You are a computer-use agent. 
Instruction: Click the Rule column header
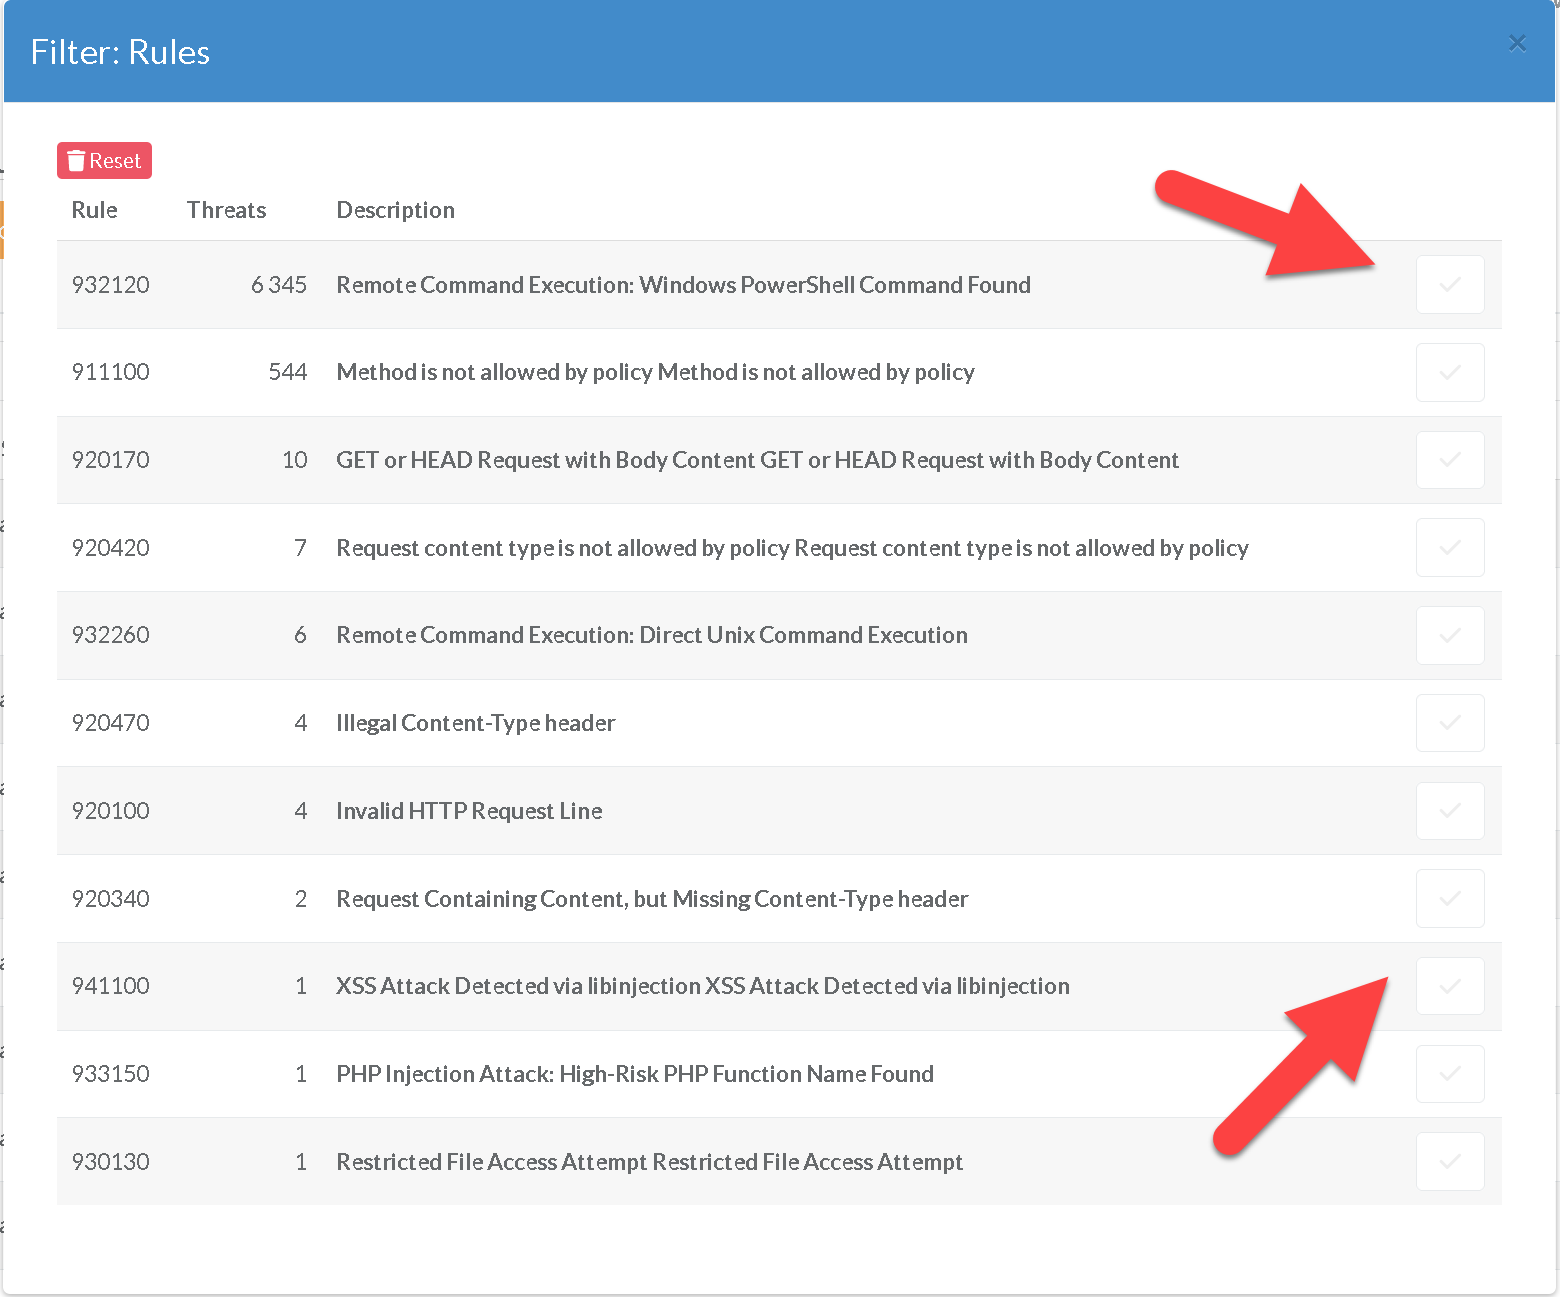[94, 210]
